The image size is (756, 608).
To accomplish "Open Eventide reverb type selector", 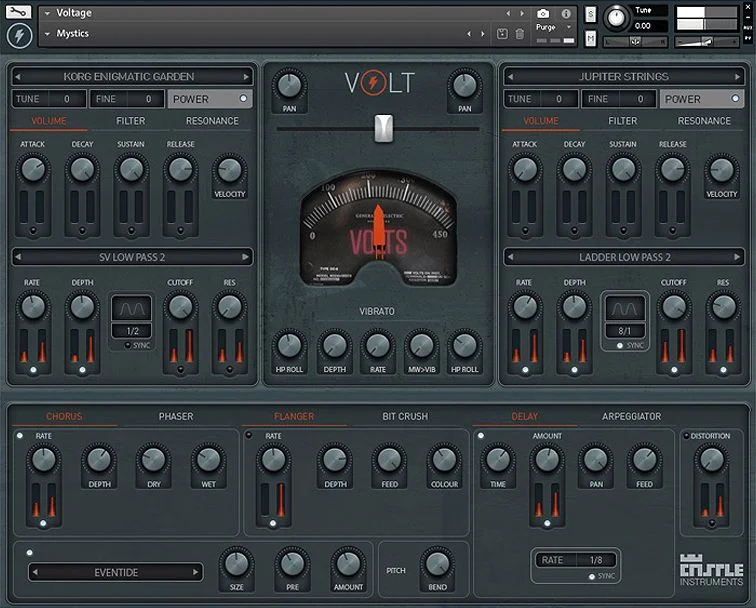I will 116,572.
